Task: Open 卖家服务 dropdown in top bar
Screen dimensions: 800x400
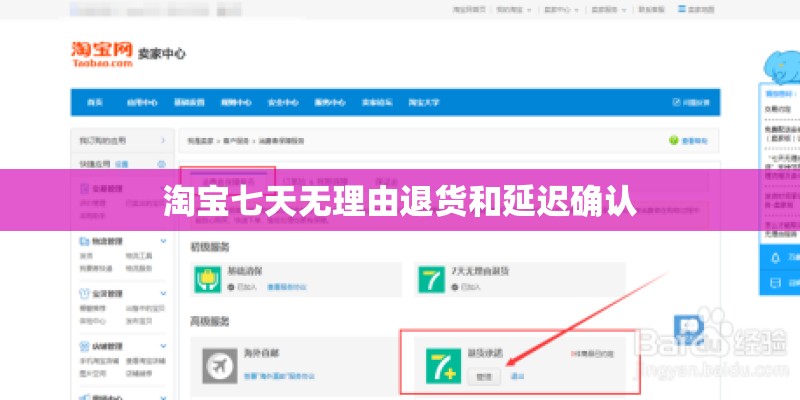Action: coord(609,9)
